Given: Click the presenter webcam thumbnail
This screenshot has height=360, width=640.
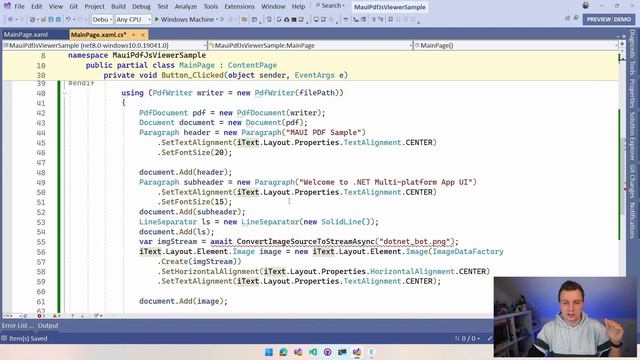Looking at the screenshot, I should click(x=565, y=317).
